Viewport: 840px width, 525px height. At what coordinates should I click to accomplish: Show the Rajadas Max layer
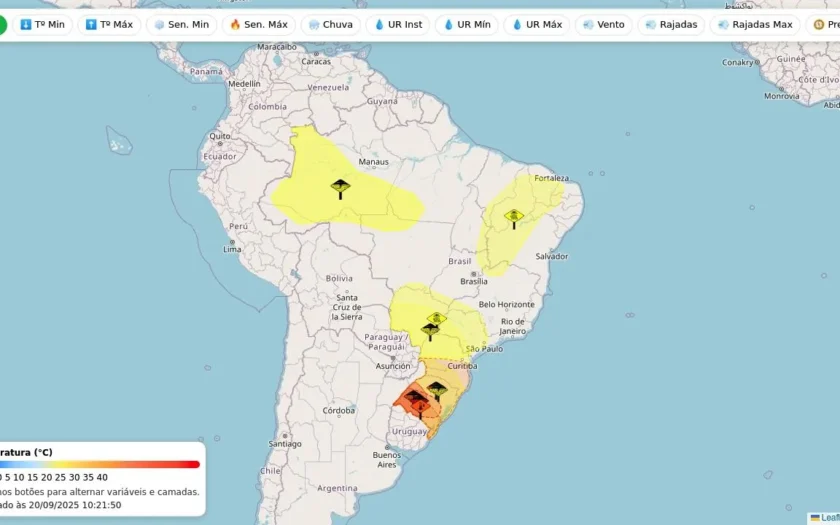(x=755, y=25)
